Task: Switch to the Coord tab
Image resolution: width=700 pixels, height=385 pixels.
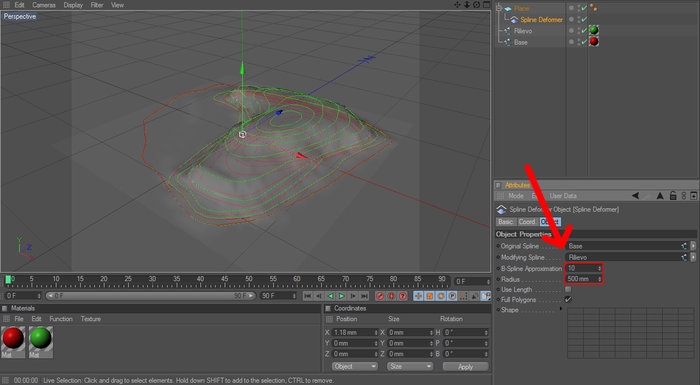Action: click(527, 222)
